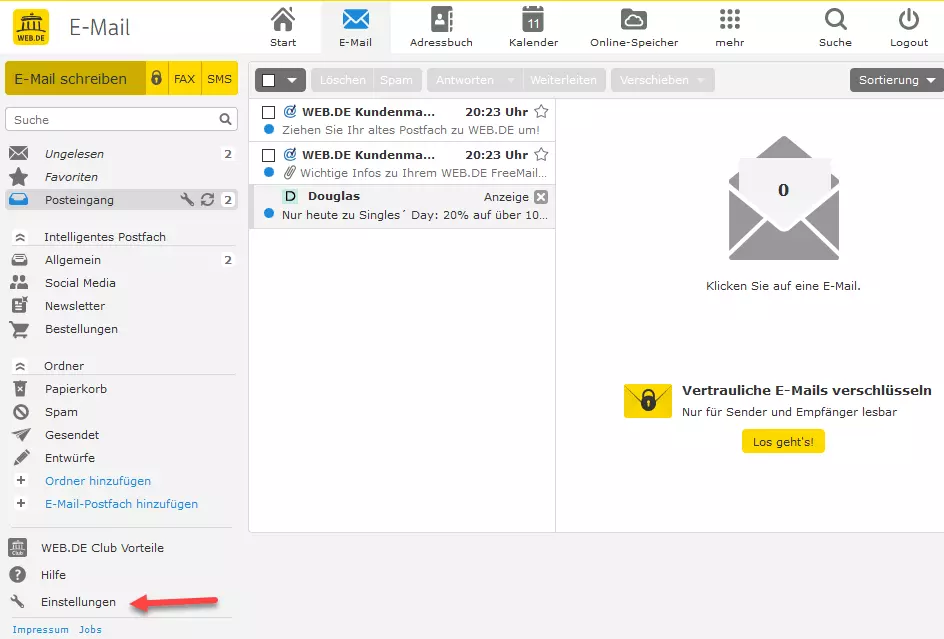Click the attachment paperclip on 'Wichtige Infos' email
This screenshot has height=639, width=944.
pos(290,172)
